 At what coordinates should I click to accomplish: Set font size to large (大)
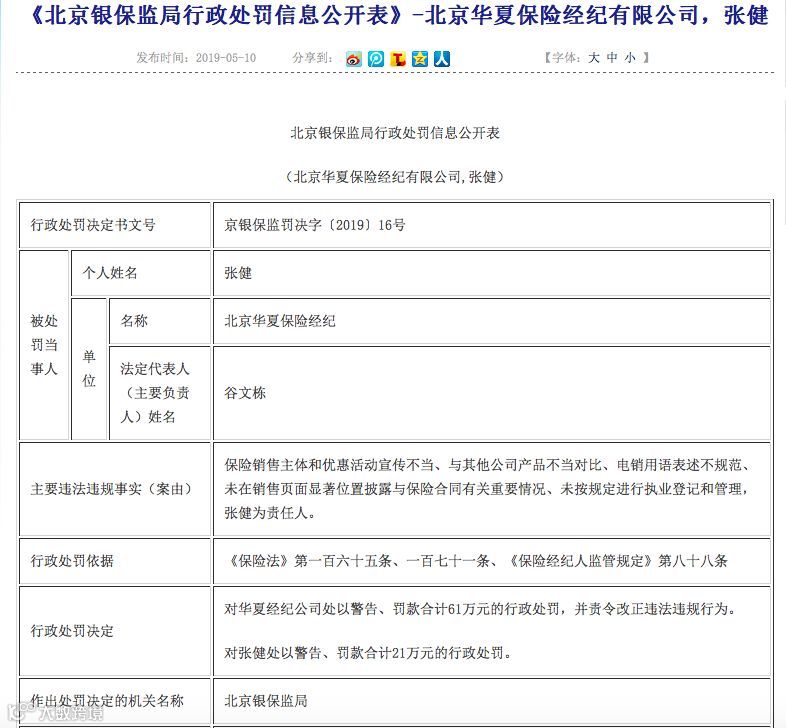pyautogui.click(x=594, y=58)
